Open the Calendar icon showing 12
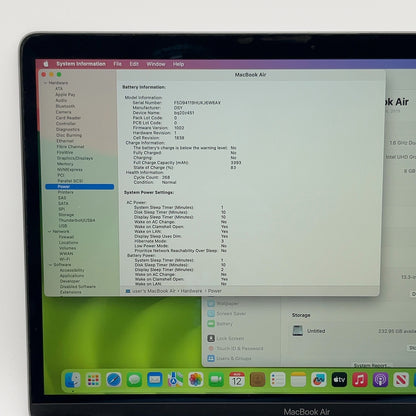This screenshot has height=416, width=416. pyautogui.click(x=237, y=380)
